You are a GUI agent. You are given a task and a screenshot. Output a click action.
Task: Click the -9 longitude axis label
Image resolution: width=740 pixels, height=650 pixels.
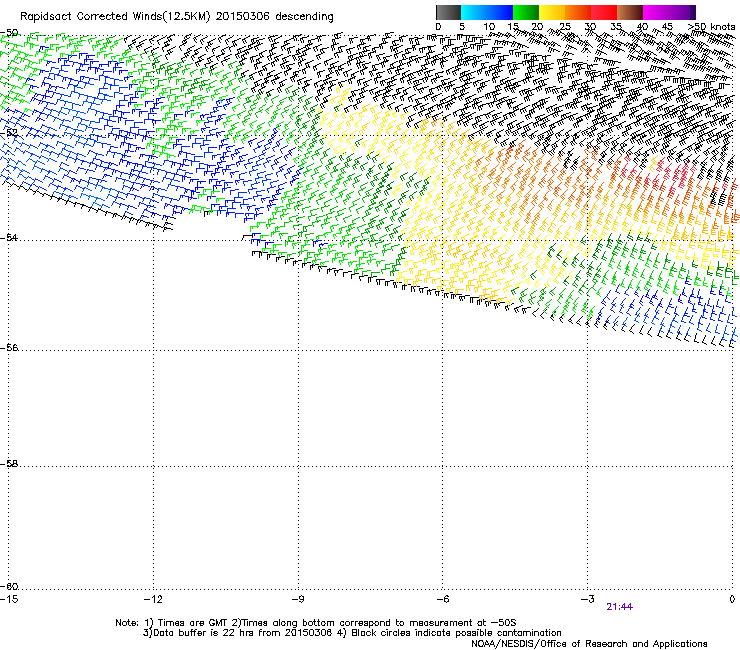click(298, 599)
